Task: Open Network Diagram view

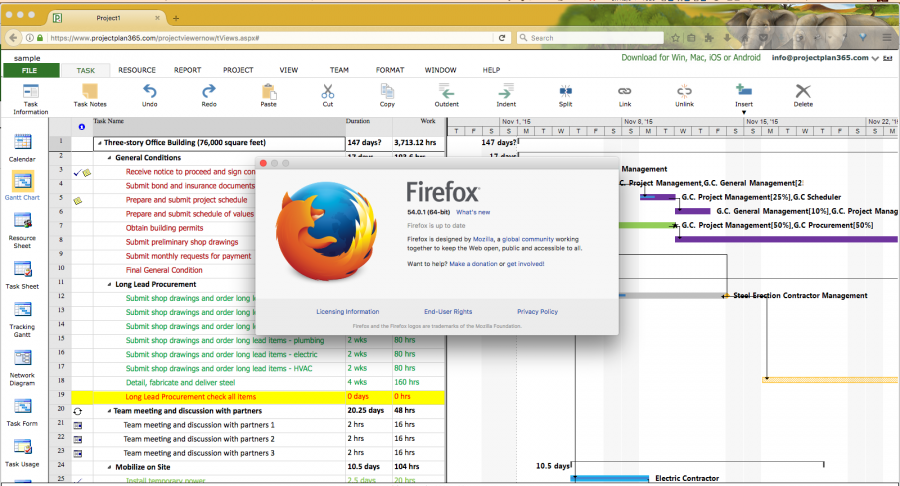Action: click(x=22, y=368)
